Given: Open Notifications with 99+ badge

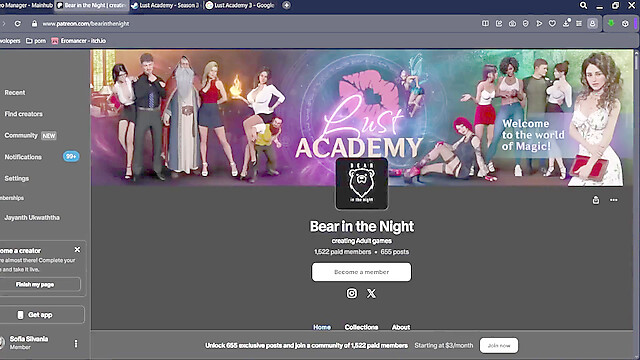Looking at the screenshot, I should pos(42,157).
